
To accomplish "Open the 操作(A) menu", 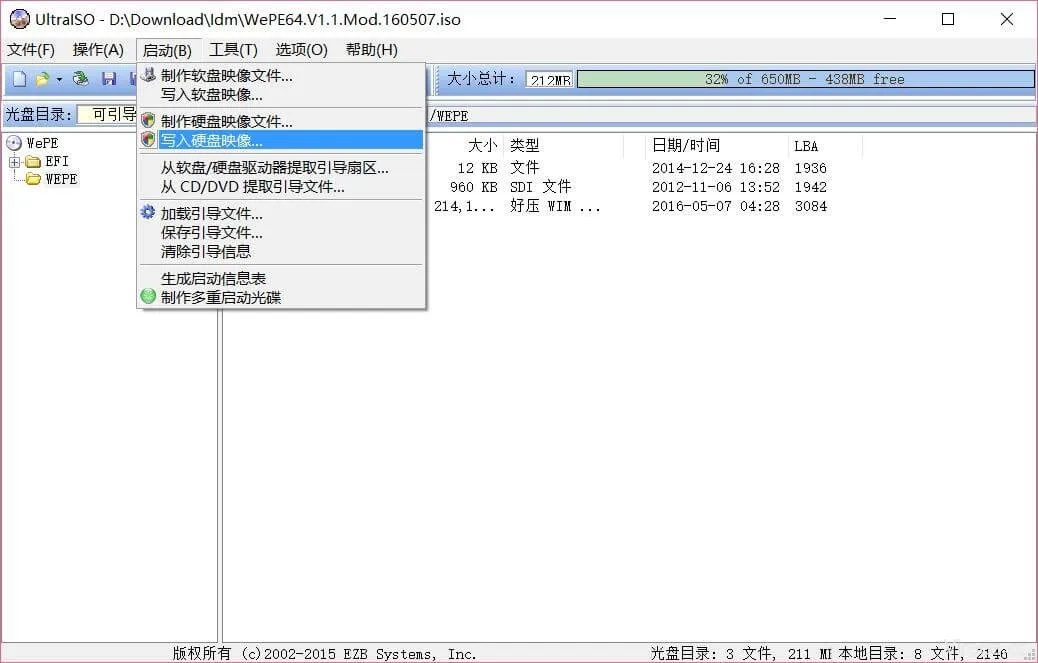I will [98, 50].
